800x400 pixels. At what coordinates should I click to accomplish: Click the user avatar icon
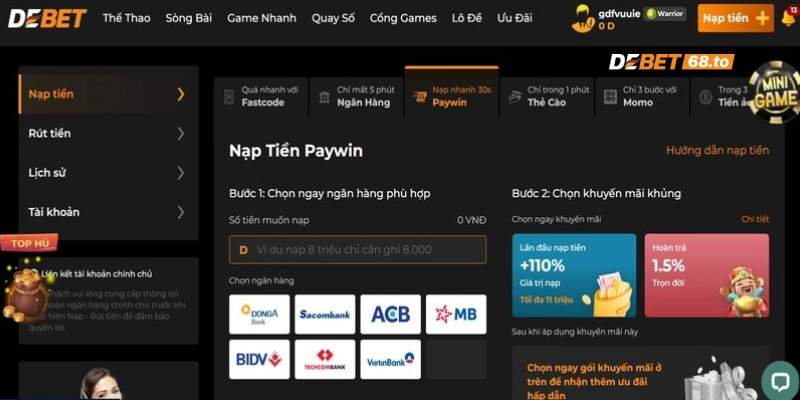pyautogui.click(x=583, y=18)
